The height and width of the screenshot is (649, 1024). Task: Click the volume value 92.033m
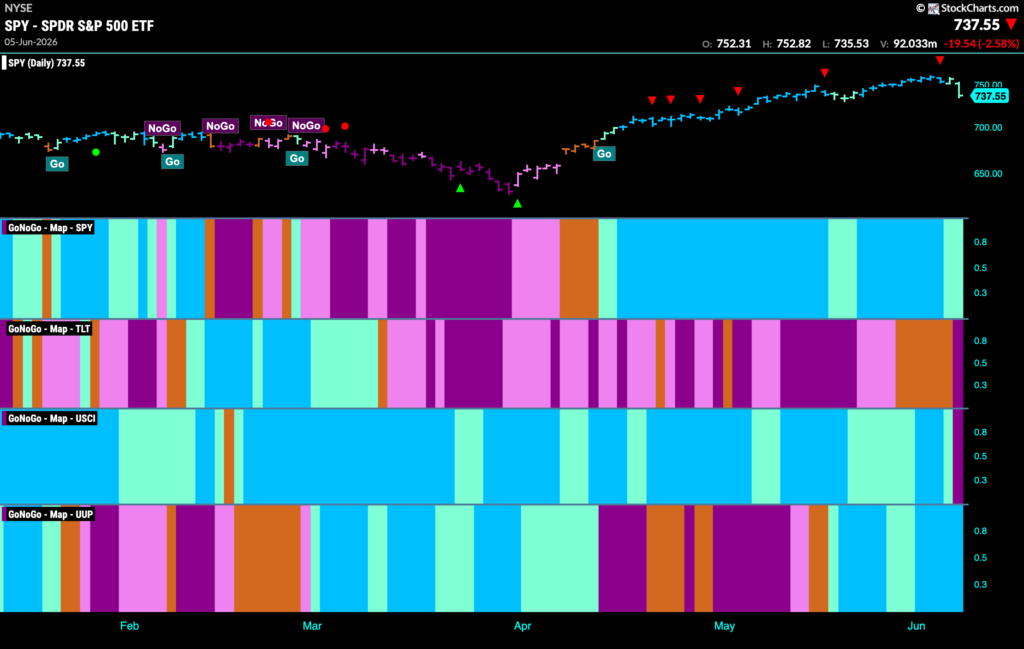tap(915, 44)
